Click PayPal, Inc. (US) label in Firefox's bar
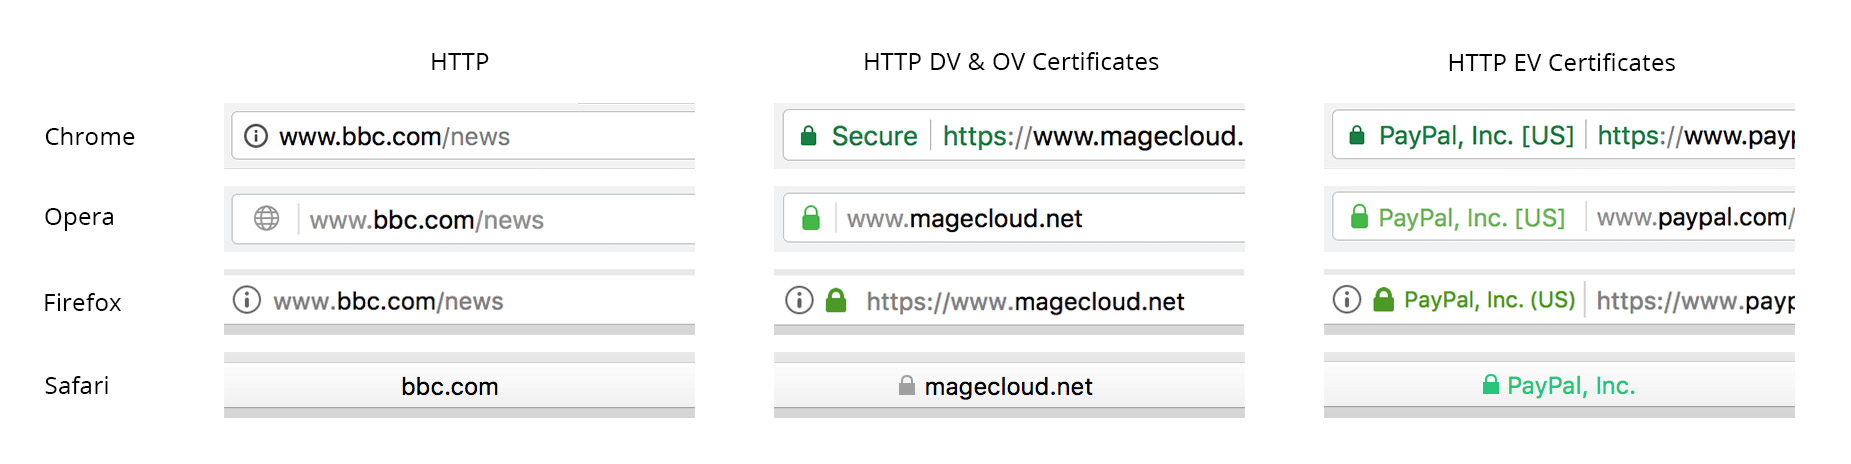Viewport: 1851px width, 464px height. coord(1489,300)
